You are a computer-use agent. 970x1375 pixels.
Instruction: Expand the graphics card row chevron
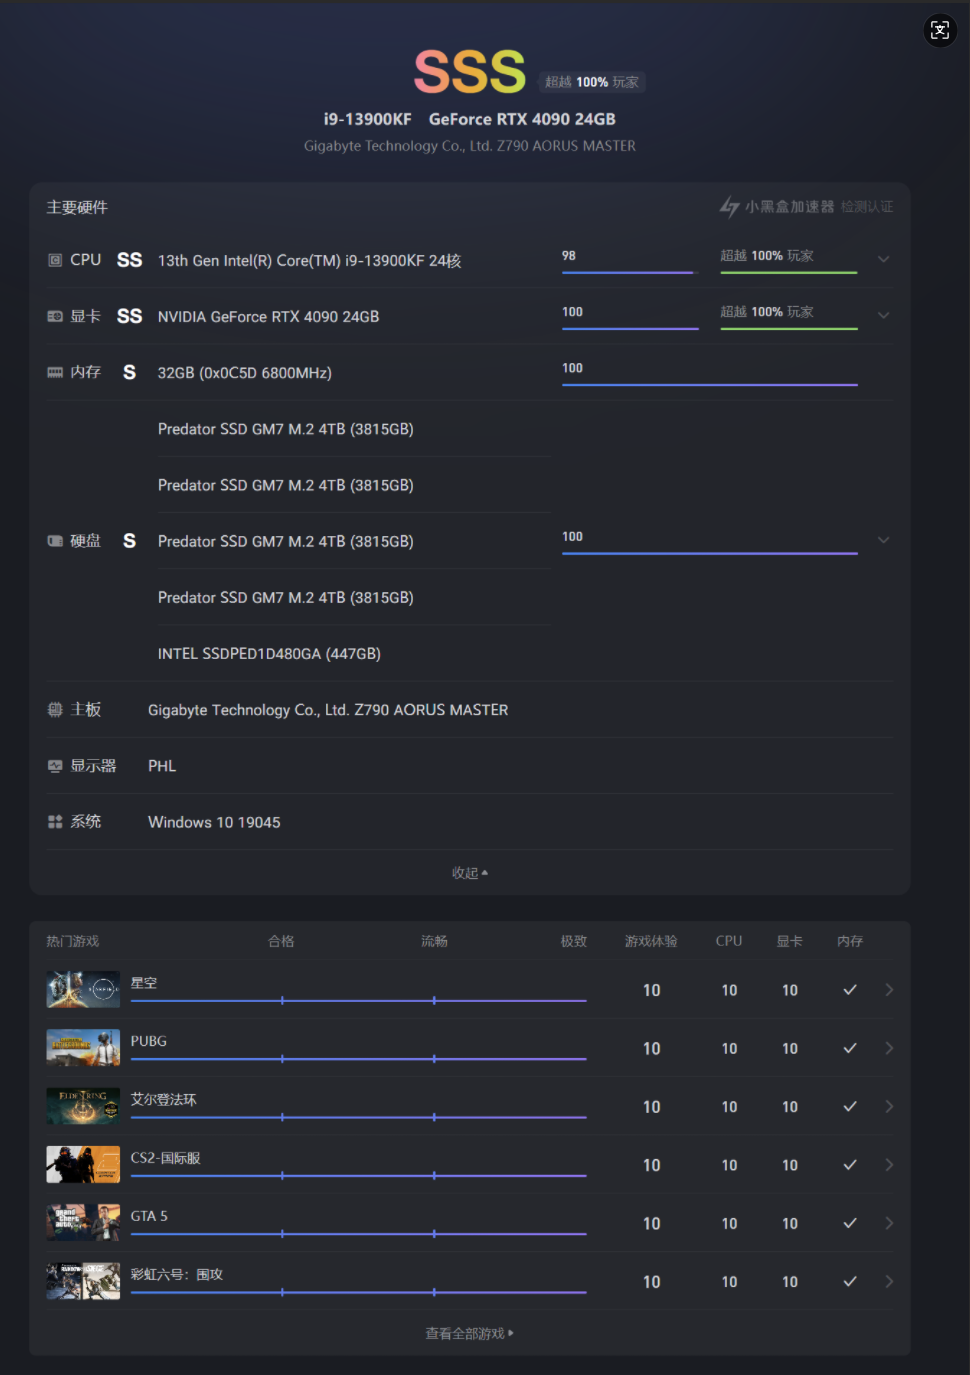point(883,316)
